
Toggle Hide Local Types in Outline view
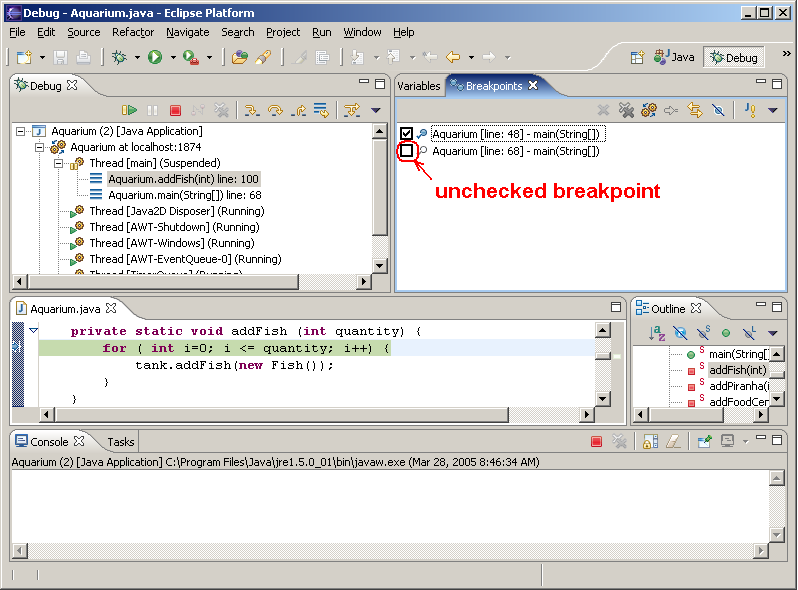pos(749,333)
